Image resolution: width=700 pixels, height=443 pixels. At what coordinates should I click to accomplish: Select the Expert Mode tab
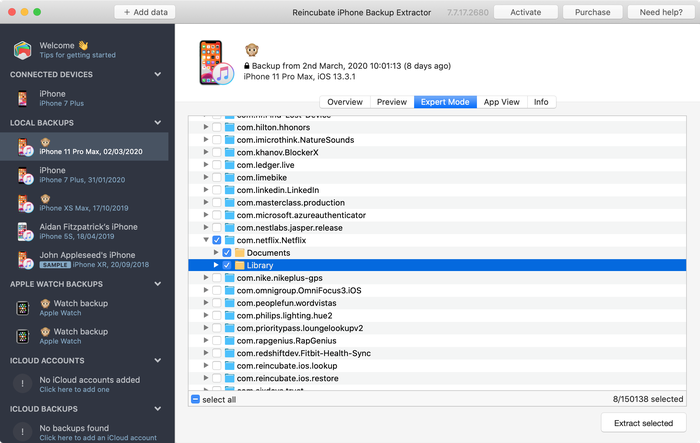point(445,102)
